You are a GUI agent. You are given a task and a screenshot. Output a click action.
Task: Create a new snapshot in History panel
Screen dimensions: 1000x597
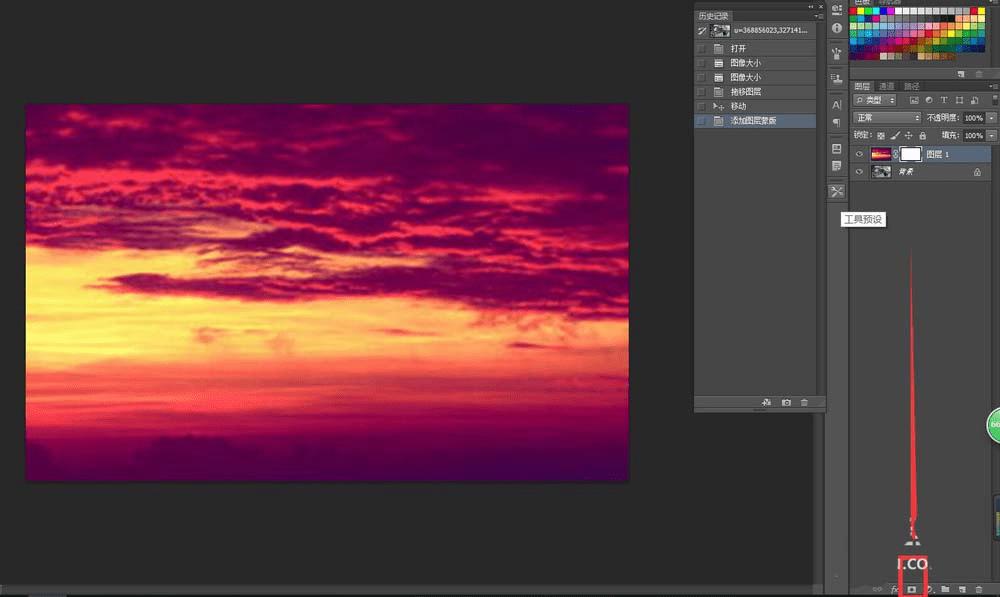click(786, 402)
